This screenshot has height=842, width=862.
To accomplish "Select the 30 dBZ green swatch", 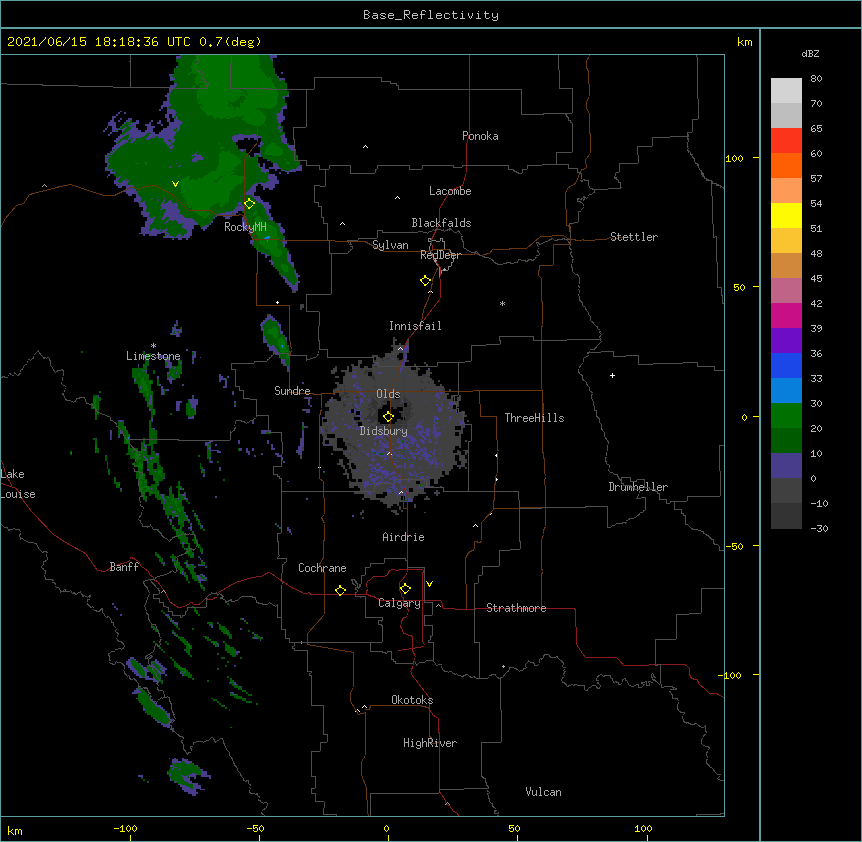I will (786, 416).
